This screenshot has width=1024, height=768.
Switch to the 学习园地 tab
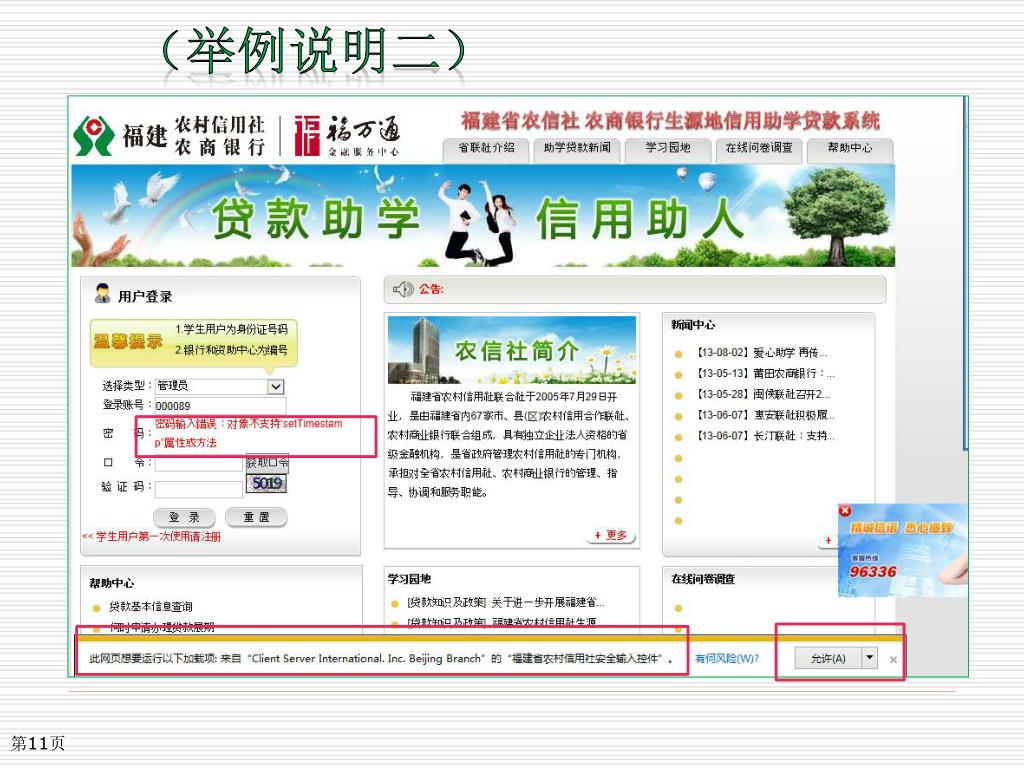pyautogui.click(x=667, y=148)
